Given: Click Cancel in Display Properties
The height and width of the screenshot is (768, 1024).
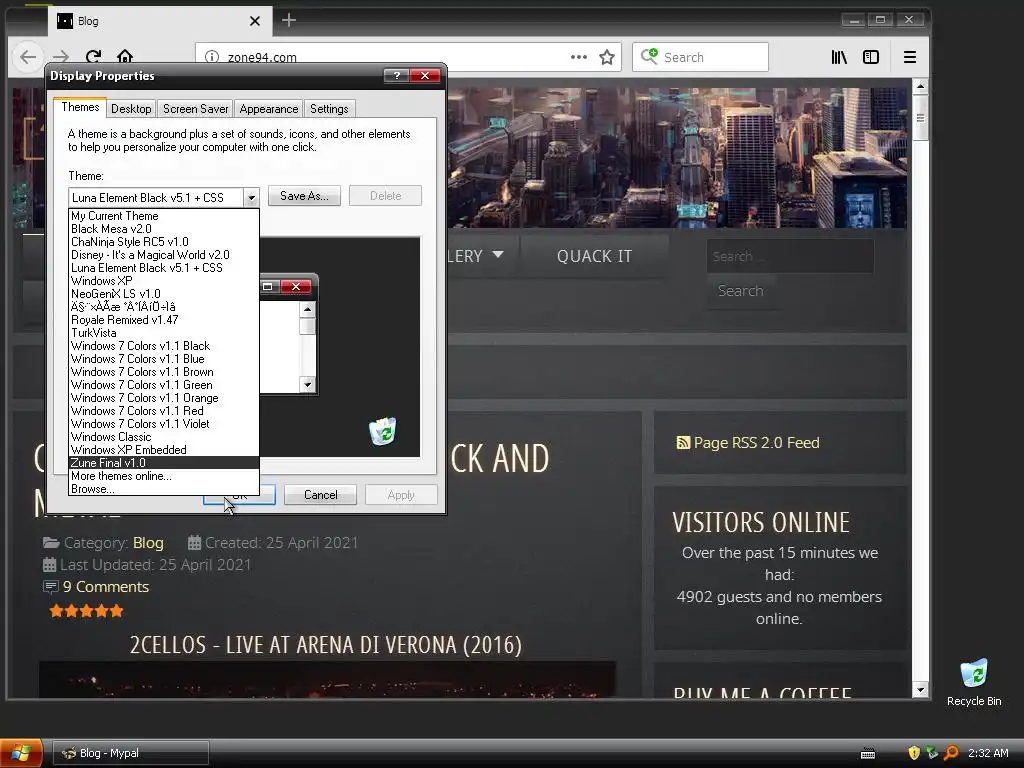Looking at the screenshot, I should [321, 495].
